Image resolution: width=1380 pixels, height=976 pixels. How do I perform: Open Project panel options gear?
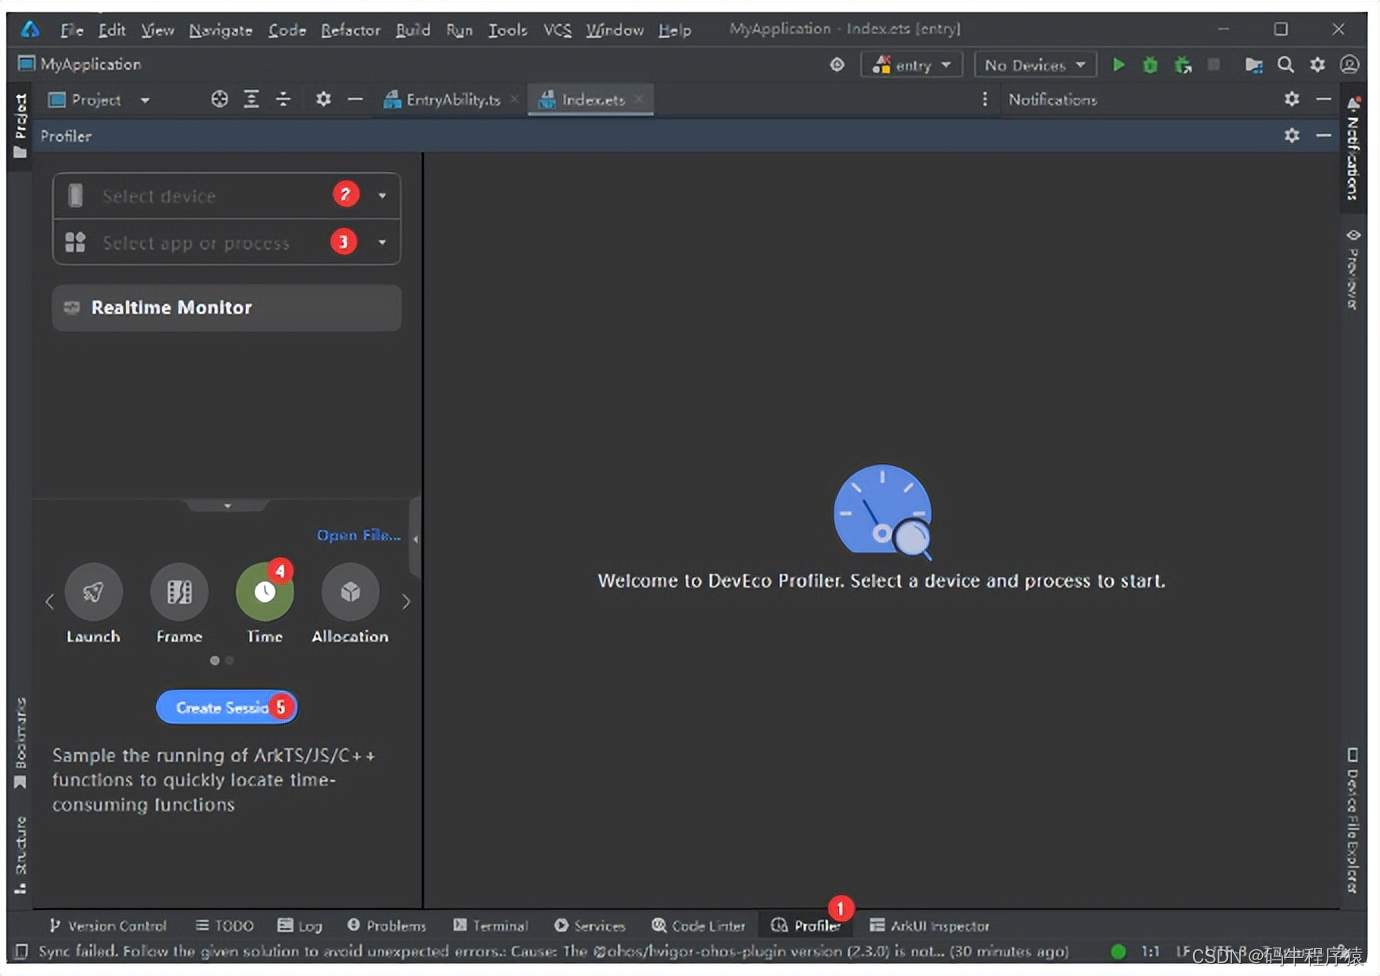pos(323,99)
